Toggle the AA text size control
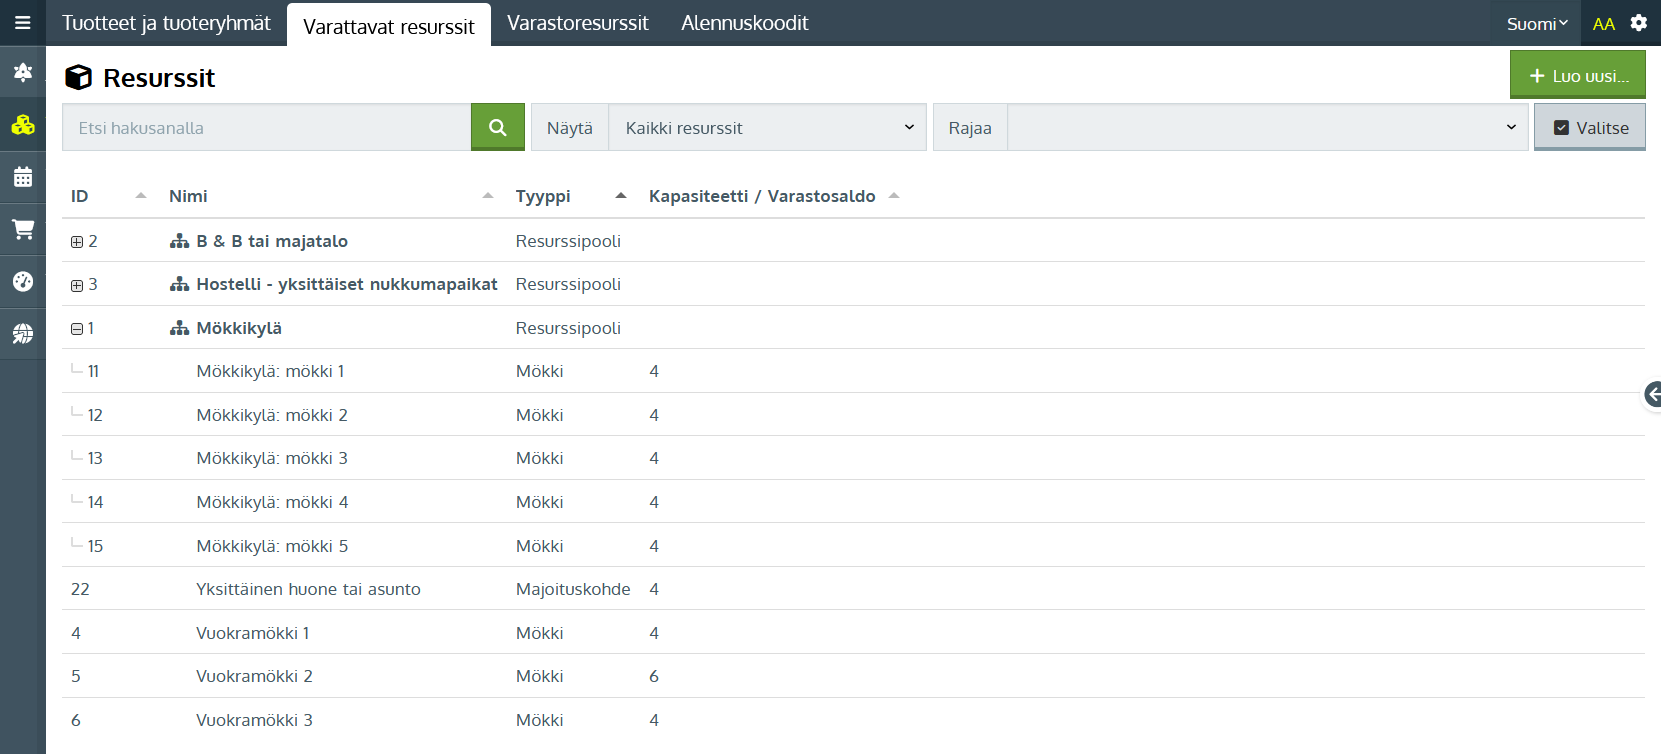This screenshot has width=1661, height=754. (1603, 24)
